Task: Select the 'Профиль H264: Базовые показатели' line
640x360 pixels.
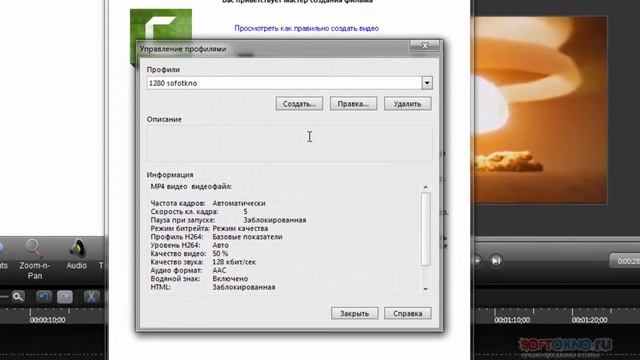Action: (216, 237)
